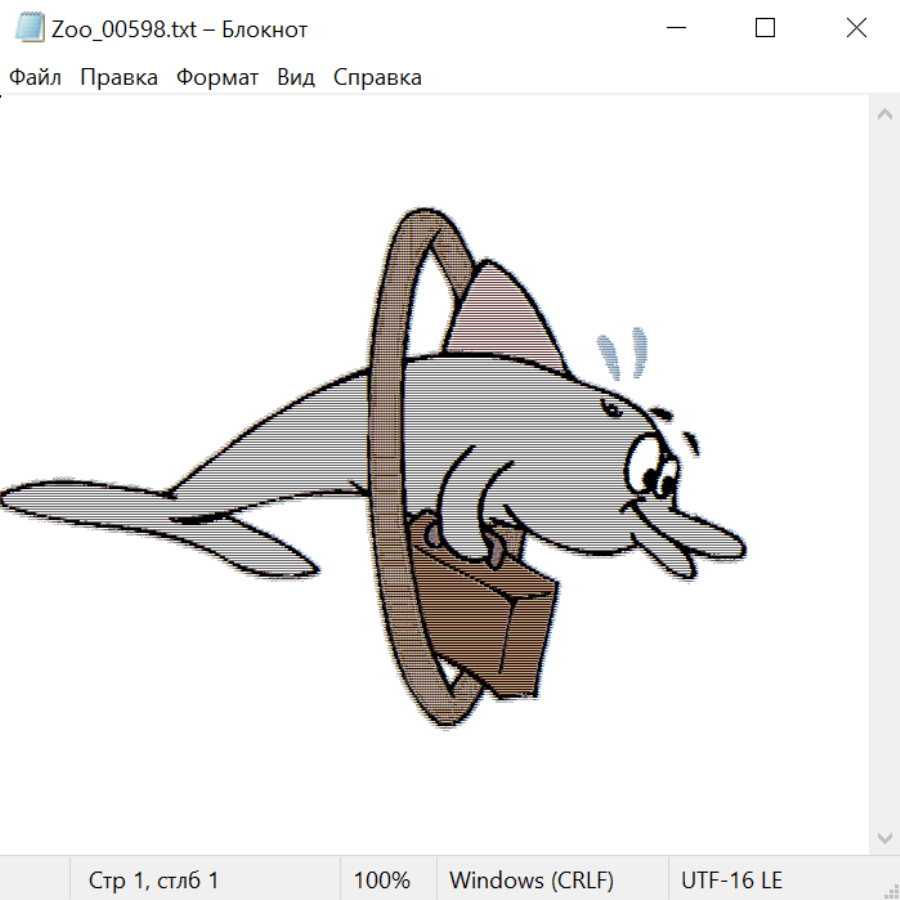Click the Notepad icon in the title bar

pyautogui.click(x=31, y=28)
